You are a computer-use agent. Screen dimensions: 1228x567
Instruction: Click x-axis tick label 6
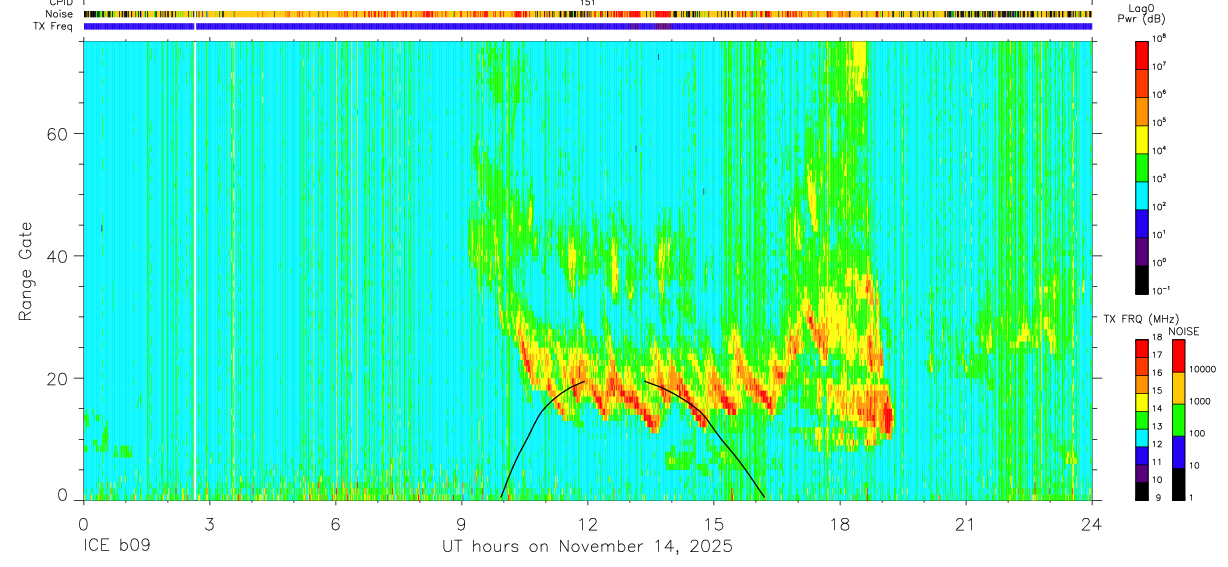coord(335,524)
